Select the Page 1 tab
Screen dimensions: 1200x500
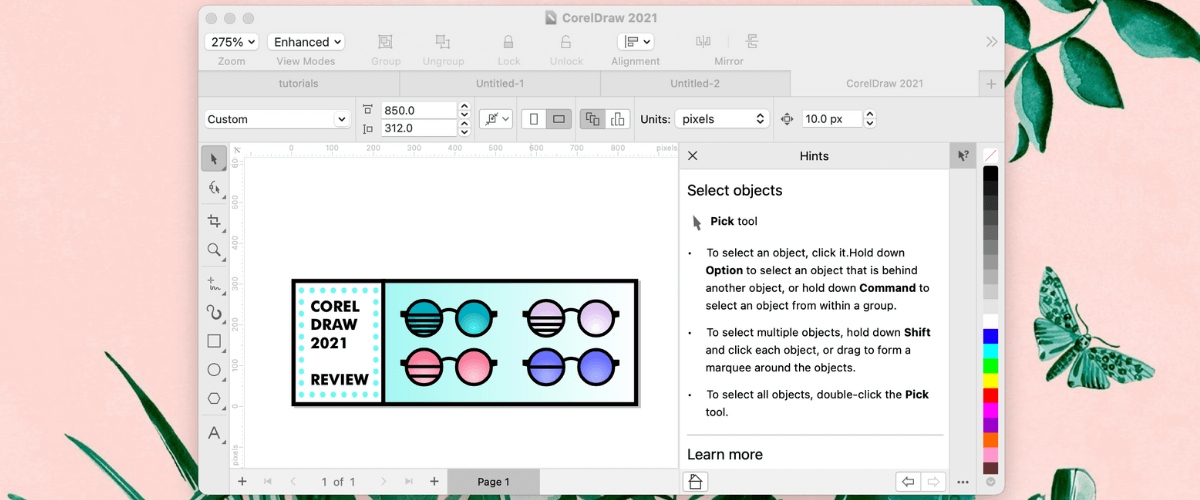pyautogui.click(x=494, y=482)
